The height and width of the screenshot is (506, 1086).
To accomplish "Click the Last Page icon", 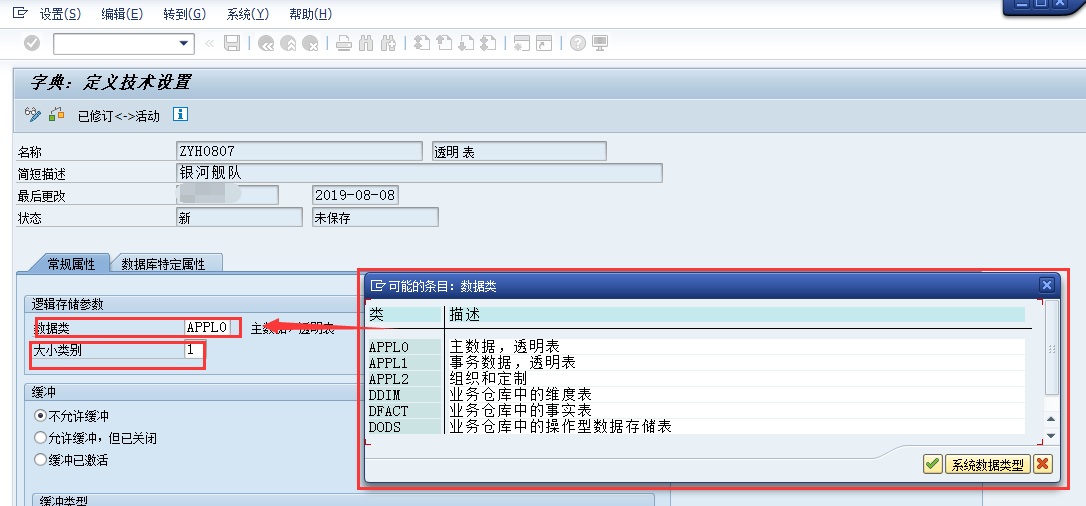I will coord(488,44).
